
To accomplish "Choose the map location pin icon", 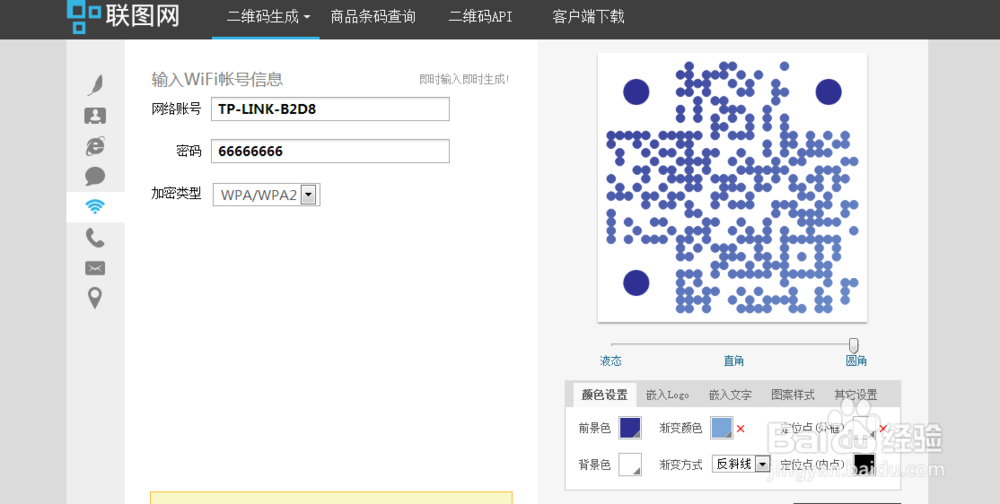I will pyautogui.click(x=95, y=298).
